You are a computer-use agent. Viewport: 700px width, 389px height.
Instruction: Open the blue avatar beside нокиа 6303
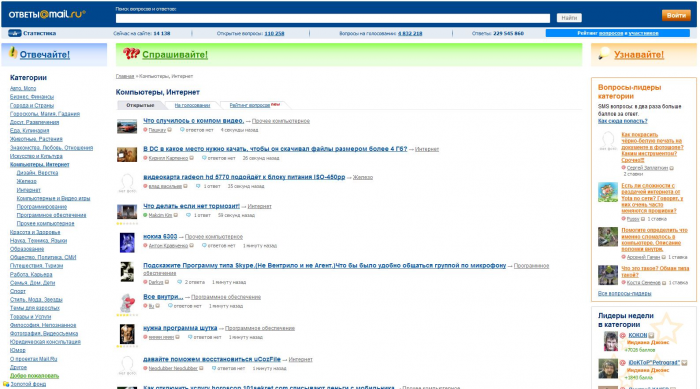(127, 243)
